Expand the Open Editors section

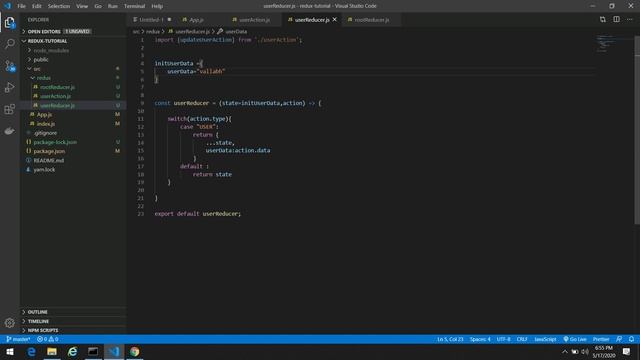[x=73, y=31]
